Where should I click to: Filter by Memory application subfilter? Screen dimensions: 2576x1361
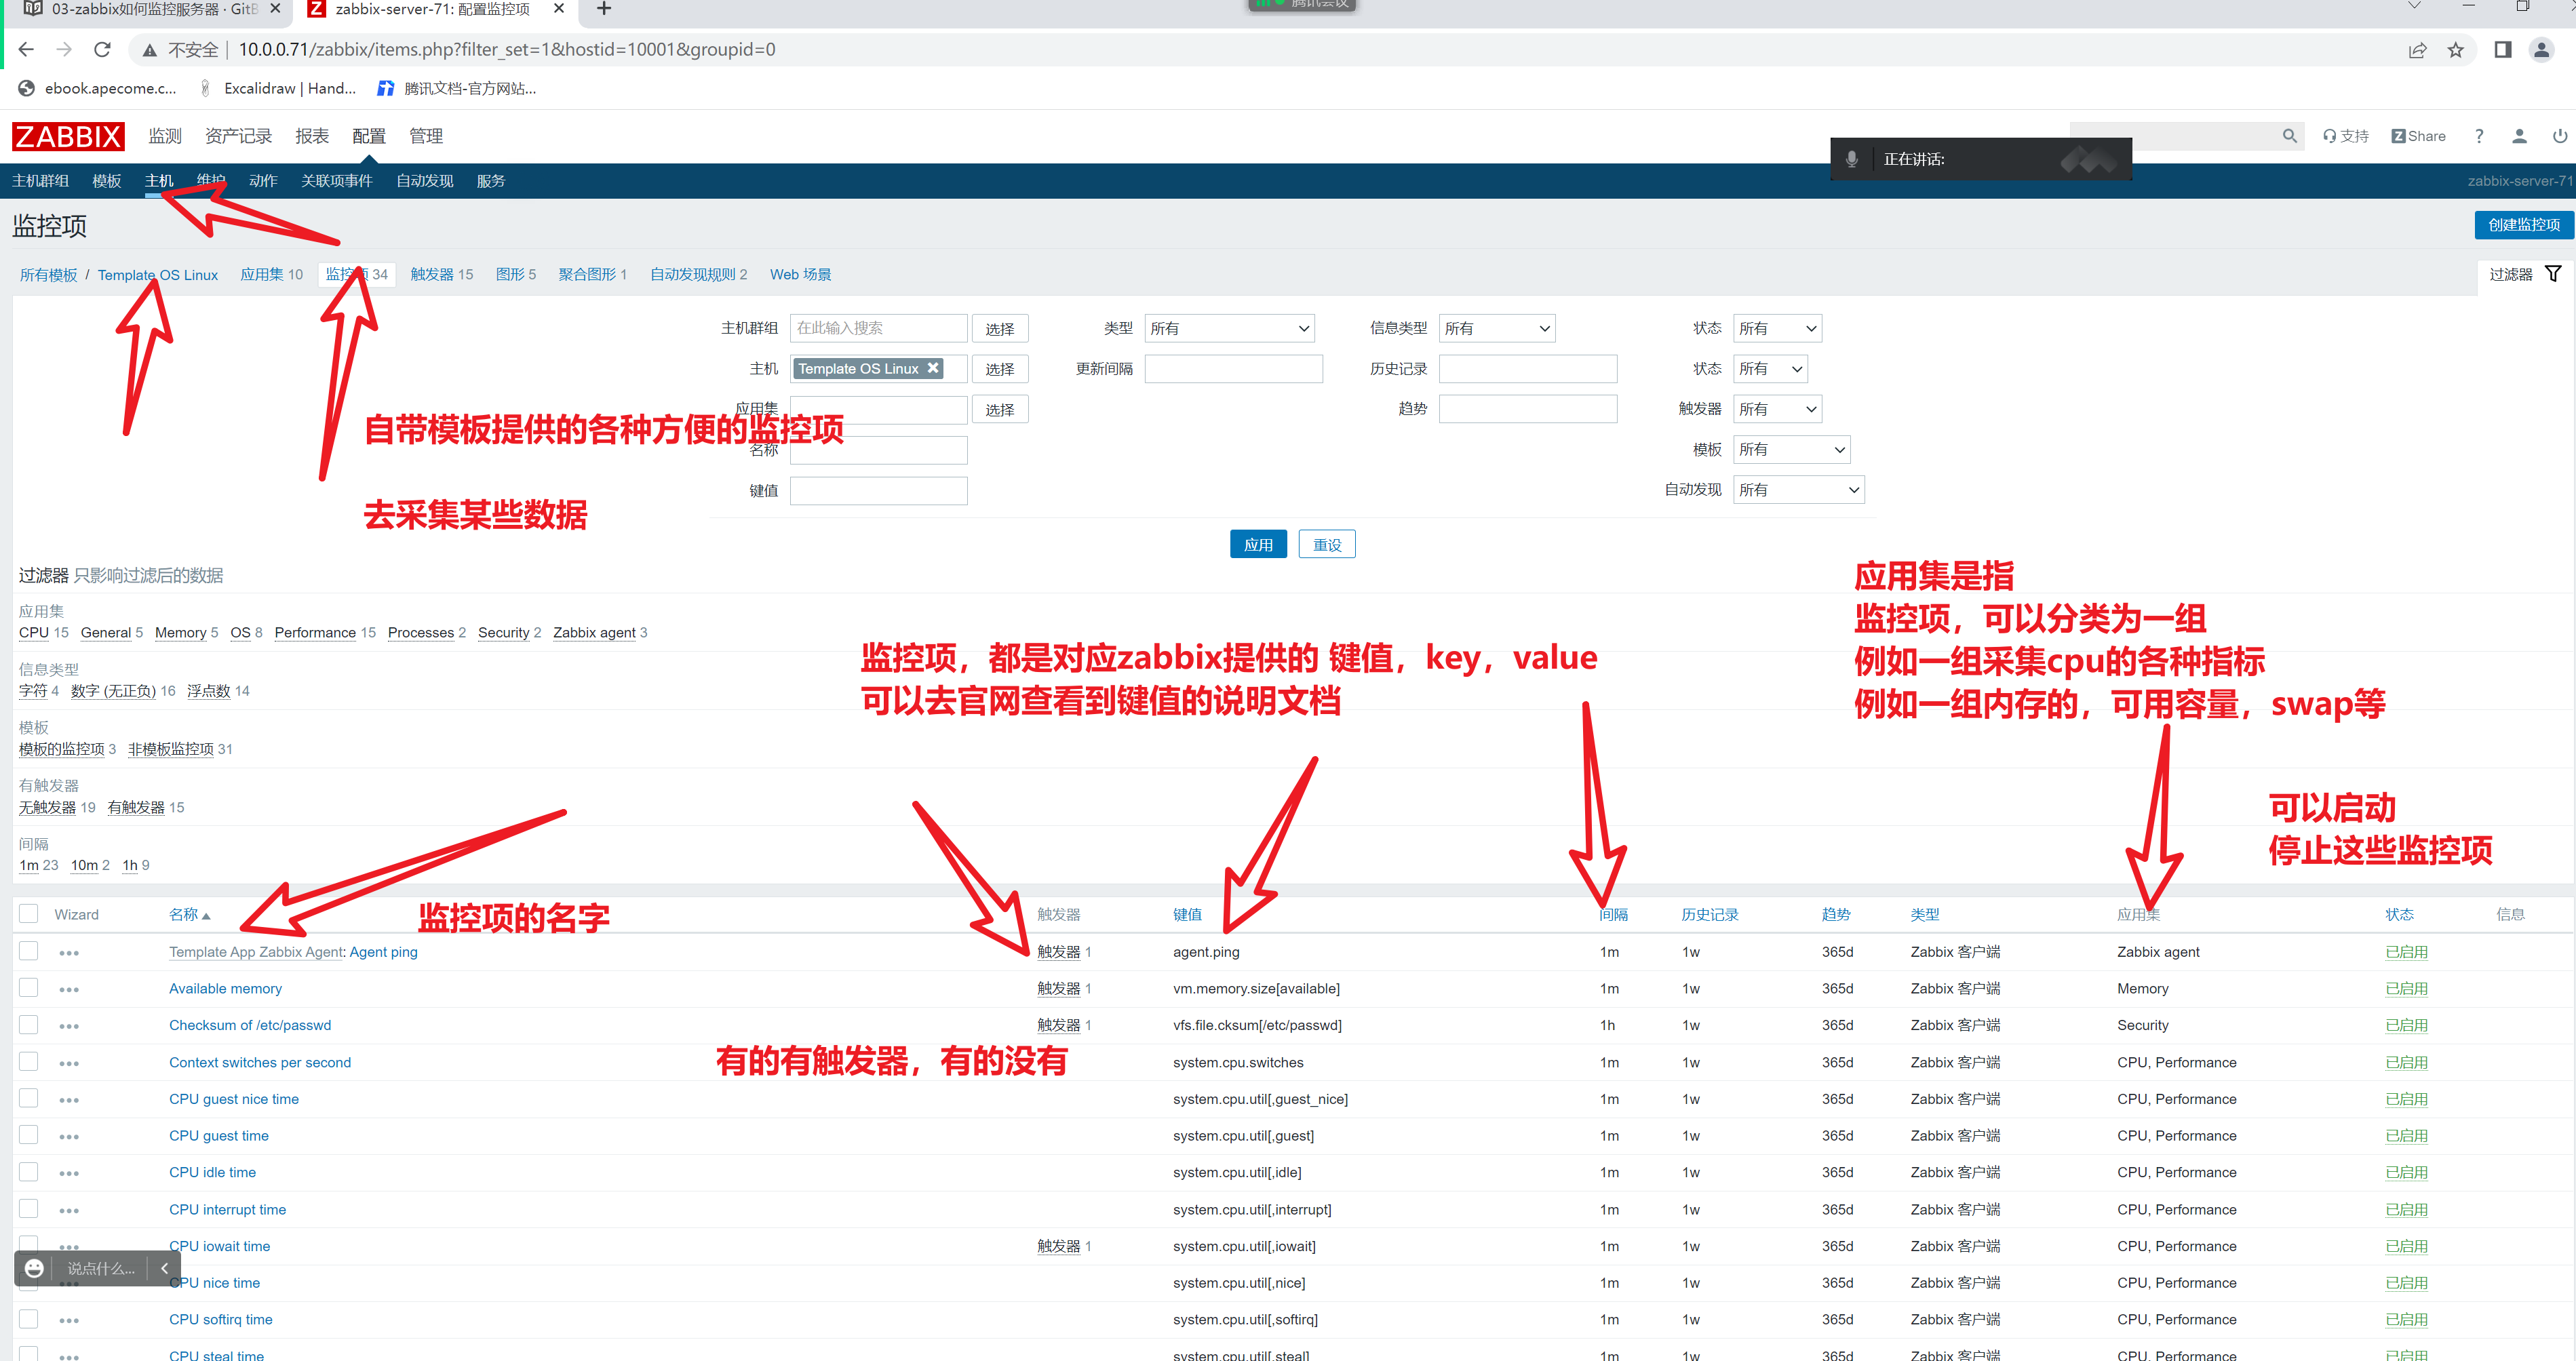point(180,633)
